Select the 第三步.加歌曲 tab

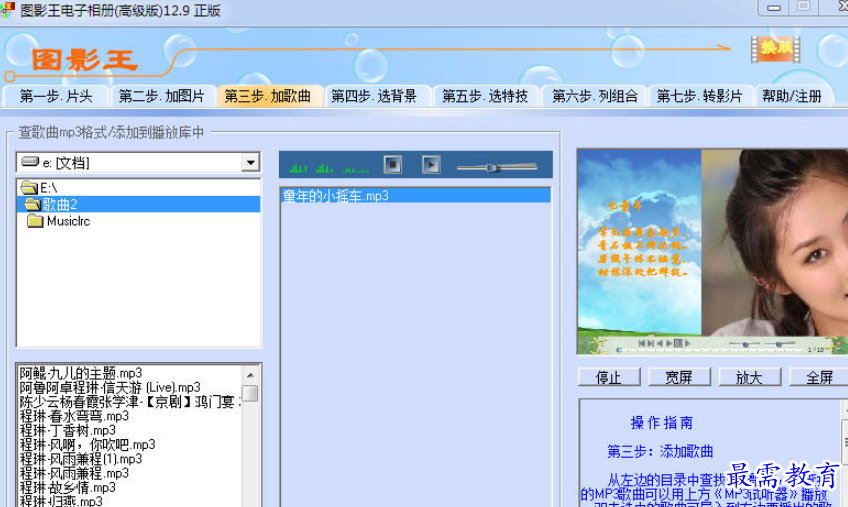268,96
